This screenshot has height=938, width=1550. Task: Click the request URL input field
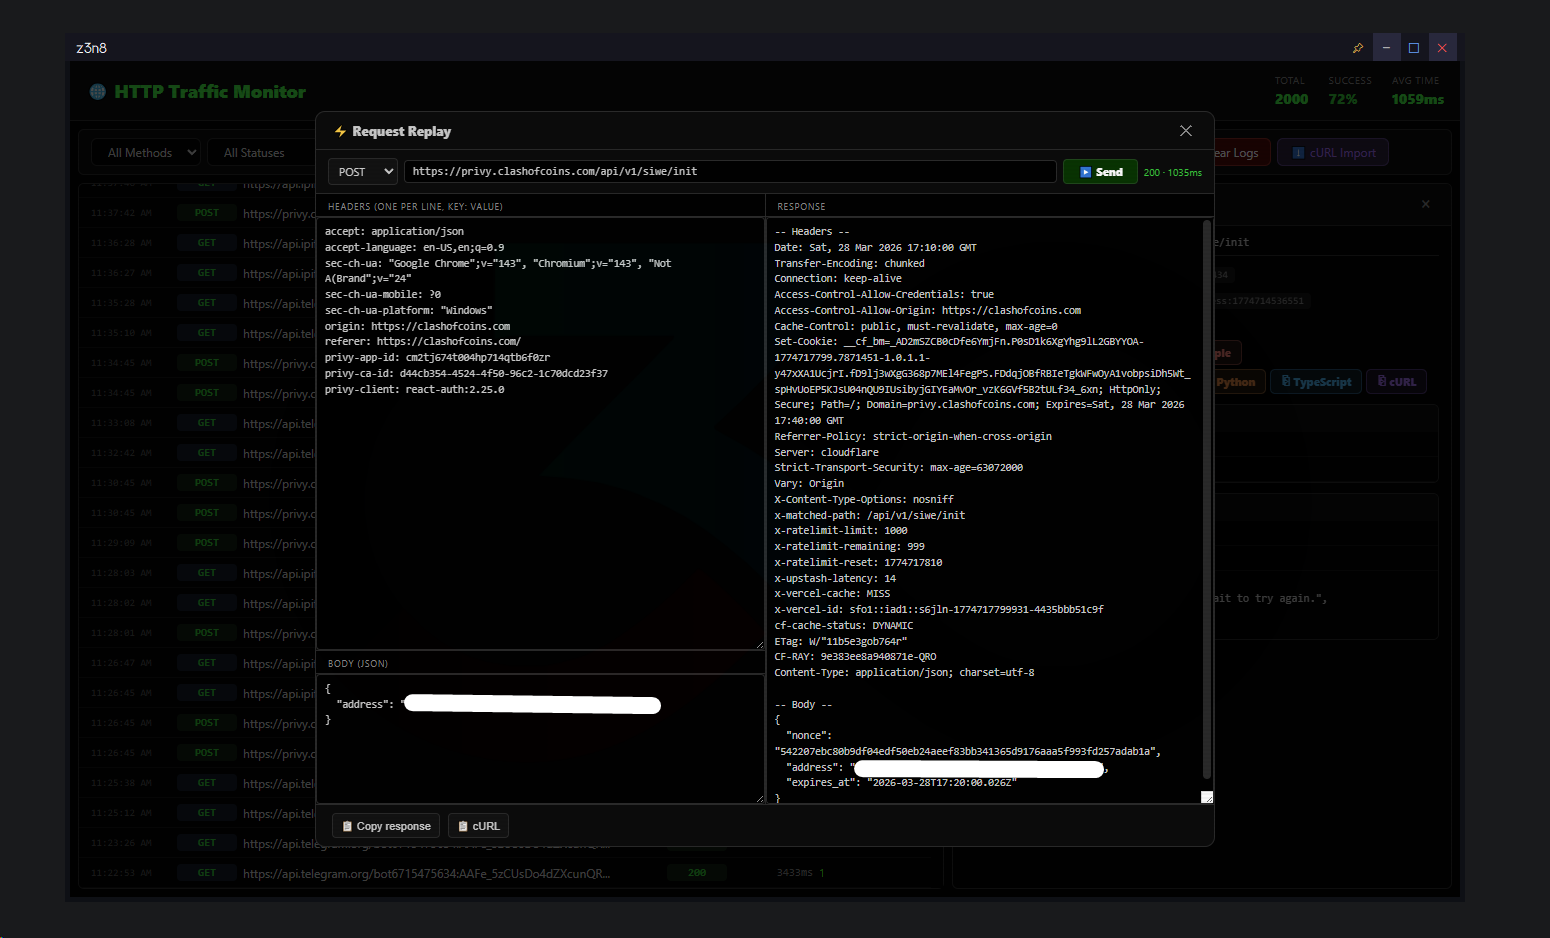(x=730, y=172)
